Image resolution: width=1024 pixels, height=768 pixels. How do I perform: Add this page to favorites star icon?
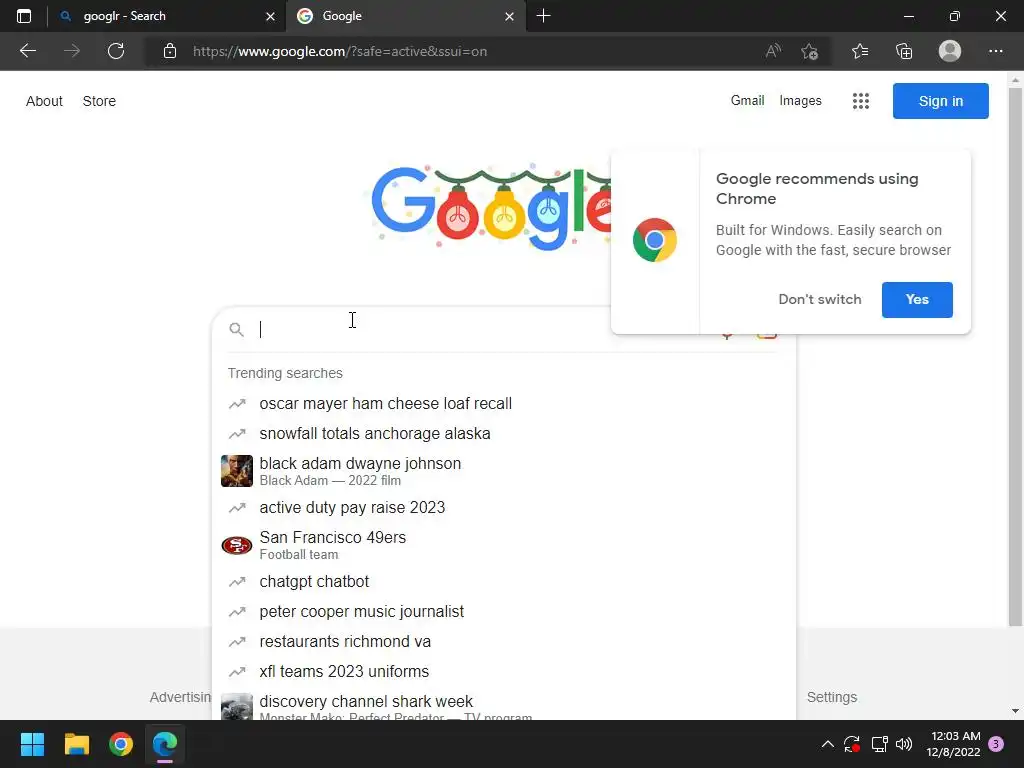tap(810, 51)
